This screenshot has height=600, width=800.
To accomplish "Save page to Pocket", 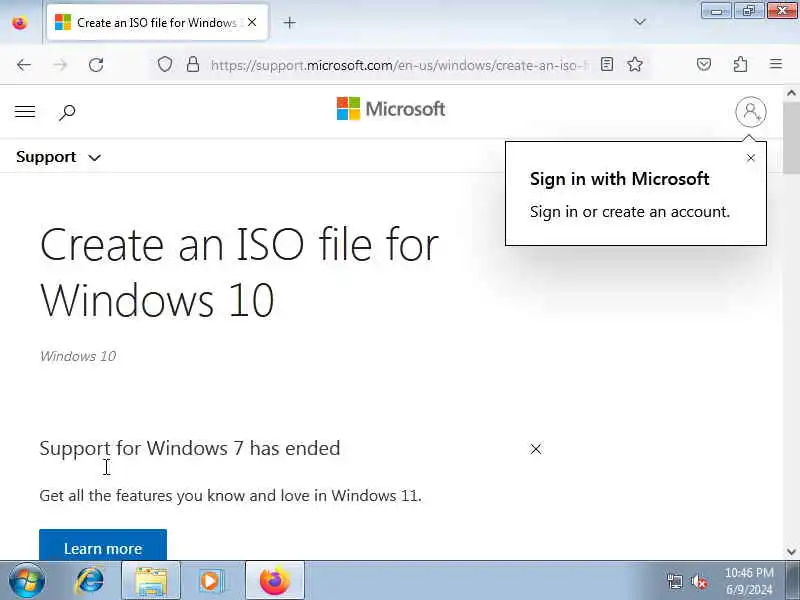I will 704,64.
